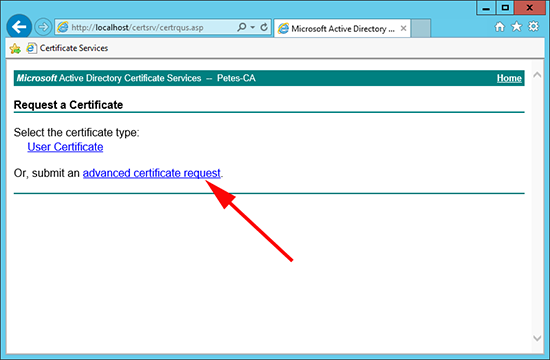This screenshot has height=360, width=550.
Task: Click the scrollbar up arrow
Action: tap(537, 75)
